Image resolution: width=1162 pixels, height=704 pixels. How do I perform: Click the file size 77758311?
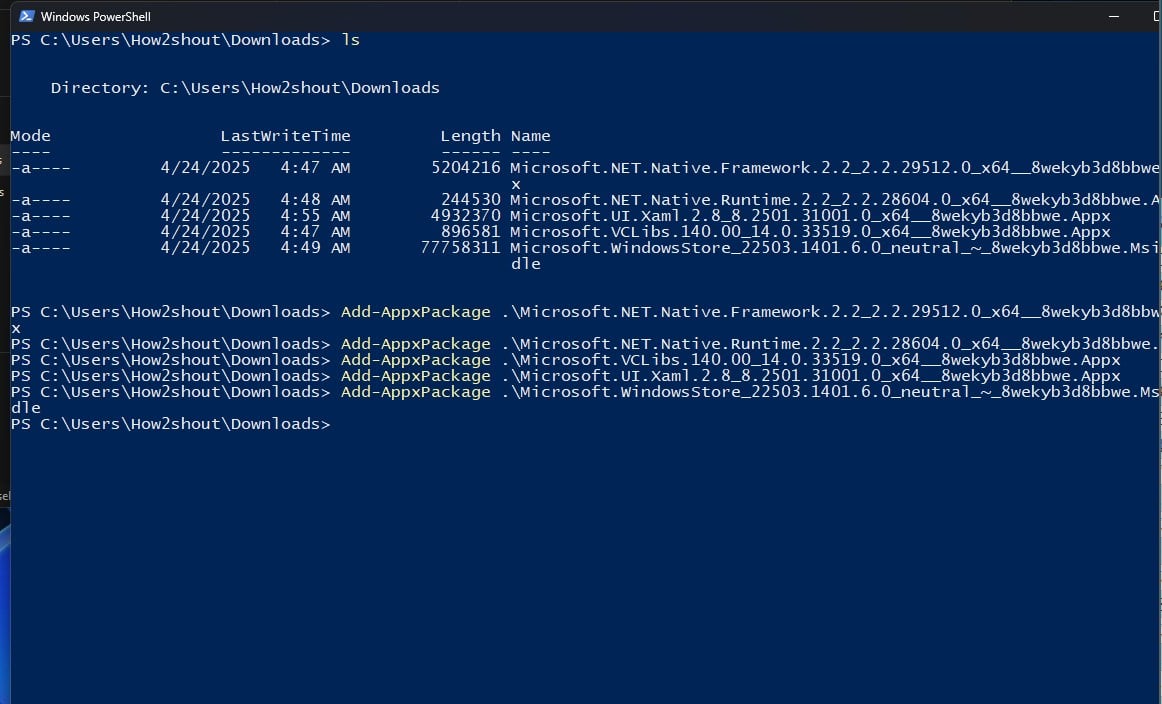(x=460, y=248)
